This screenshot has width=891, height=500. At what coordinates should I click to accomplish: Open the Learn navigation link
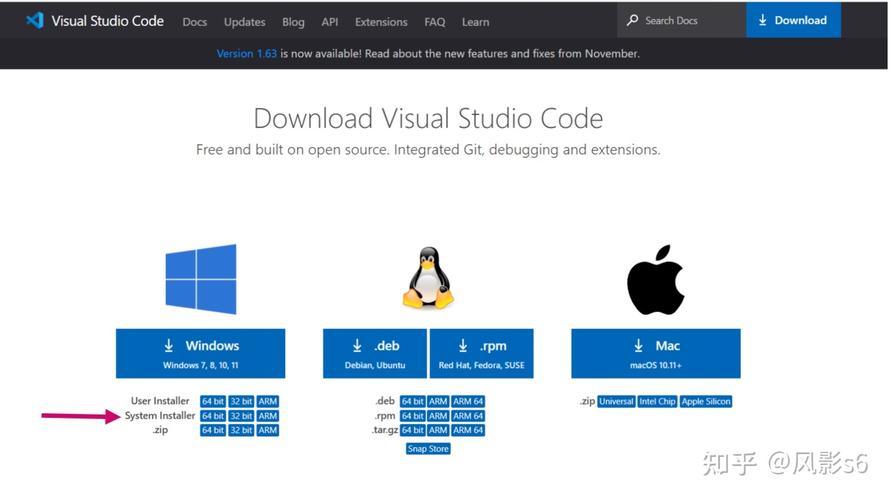pos(475,22)
